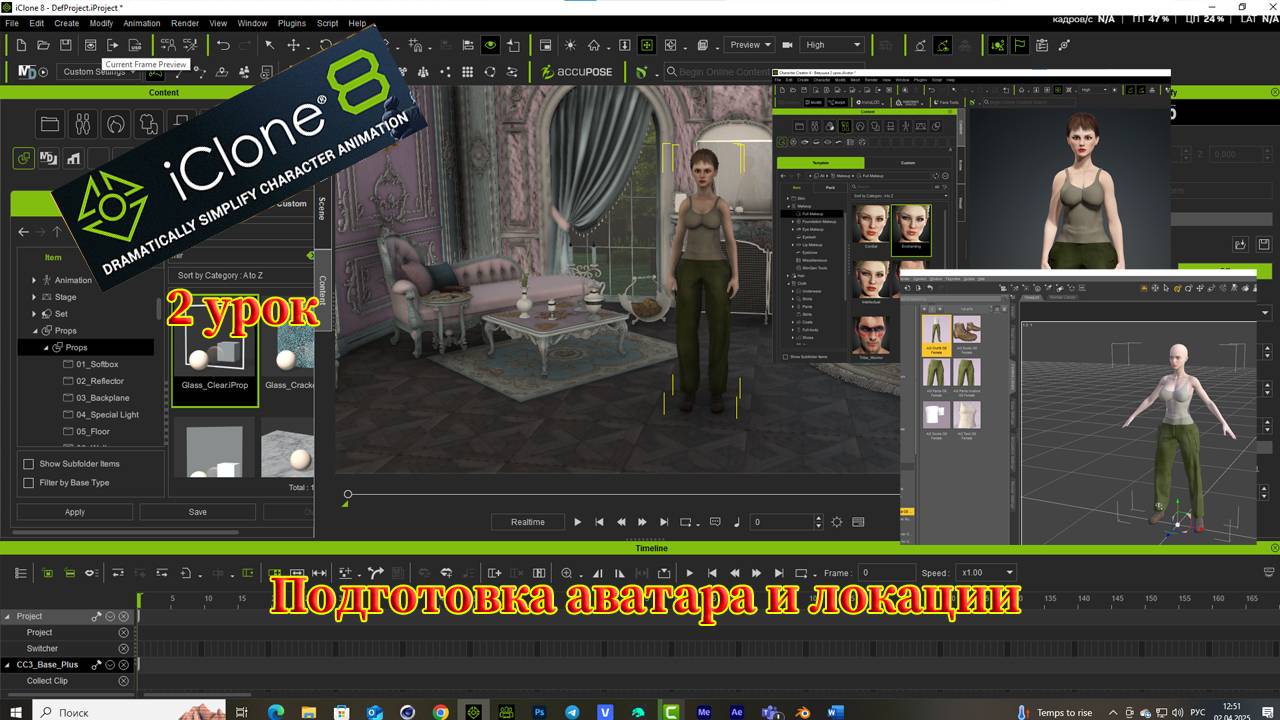Image resolution: width=1280 pixels, height=720 pixels.
Task: Open Google Chrome from the taskbar
Action: point(440,712)
